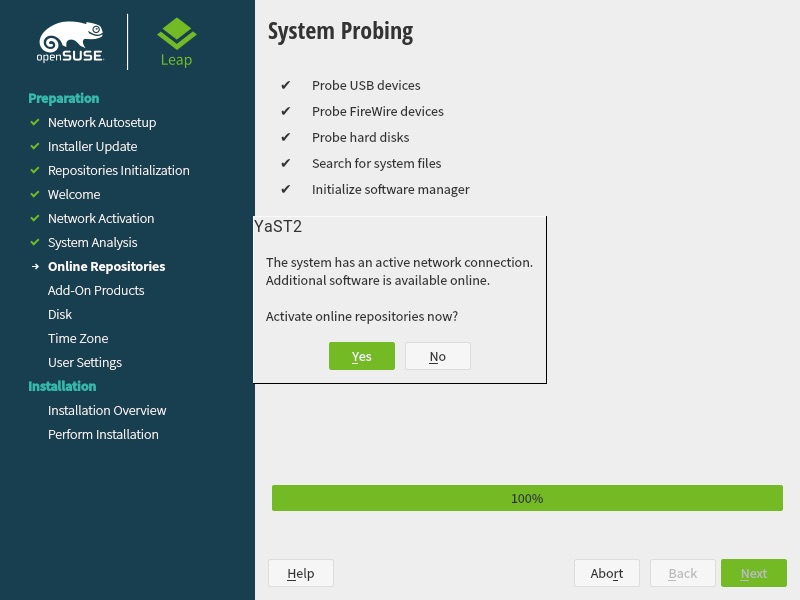Click the checkmark next to Probe hard disks
Screen dimensions: 800x600
pyautogui.click(x=286, y=137)
